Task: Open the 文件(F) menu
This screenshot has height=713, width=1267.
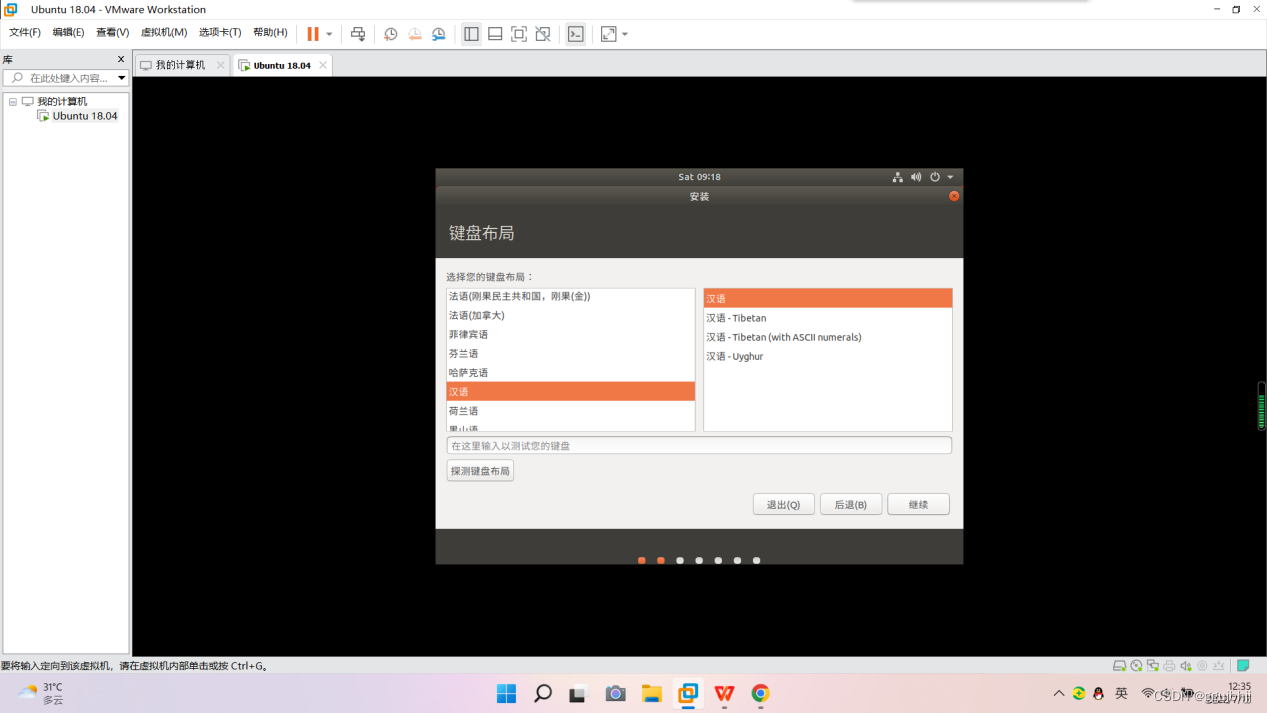Action: tap(25, 33)
